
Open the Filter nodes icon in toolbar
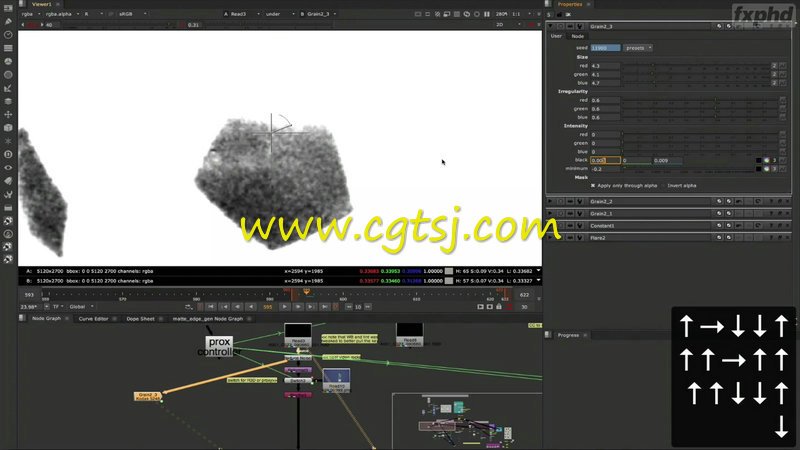pyautogui.click(x=8, y=74)
